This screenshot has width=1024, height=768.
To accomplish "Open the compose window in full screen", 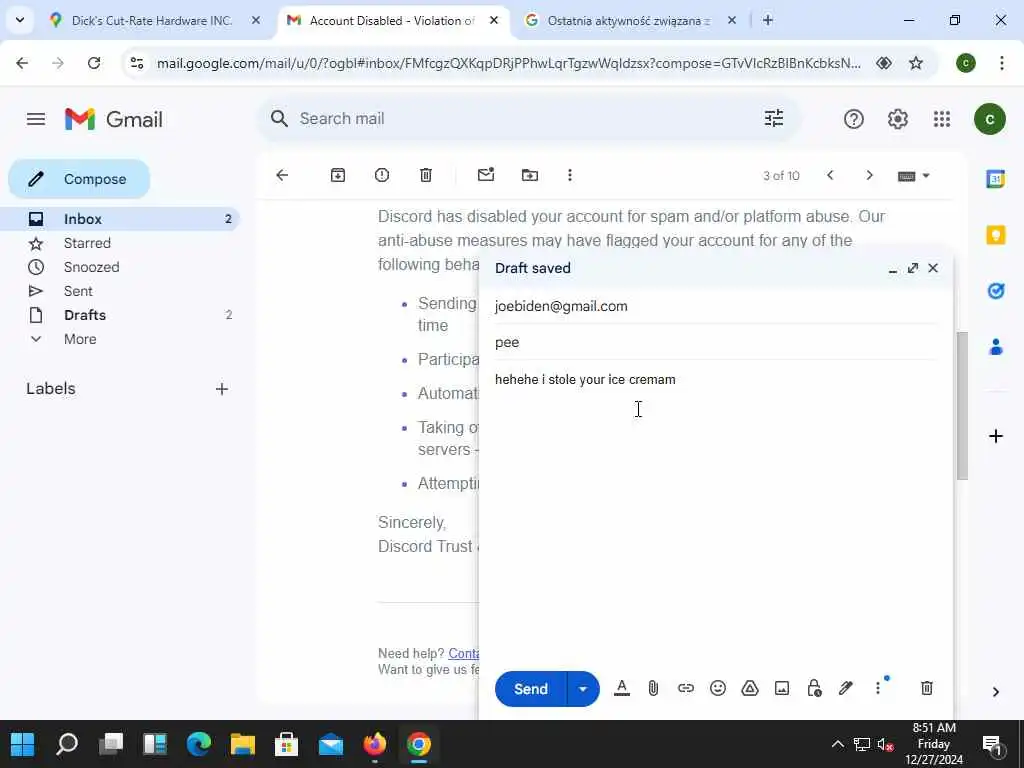I will point(913,268).
